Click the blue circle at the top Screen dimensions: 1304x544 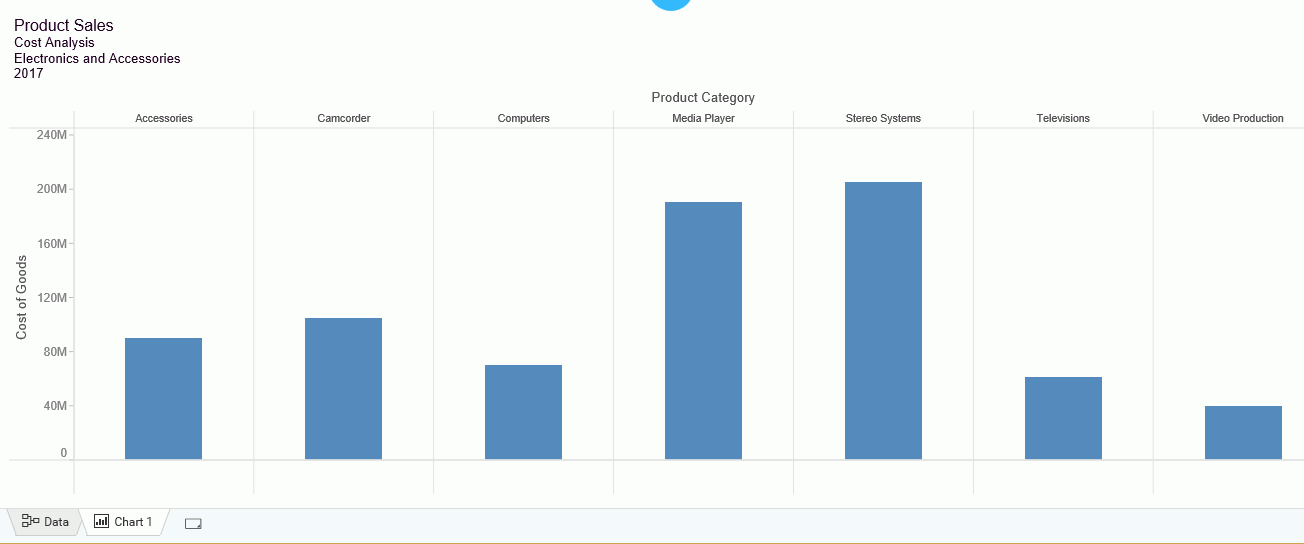671,3
